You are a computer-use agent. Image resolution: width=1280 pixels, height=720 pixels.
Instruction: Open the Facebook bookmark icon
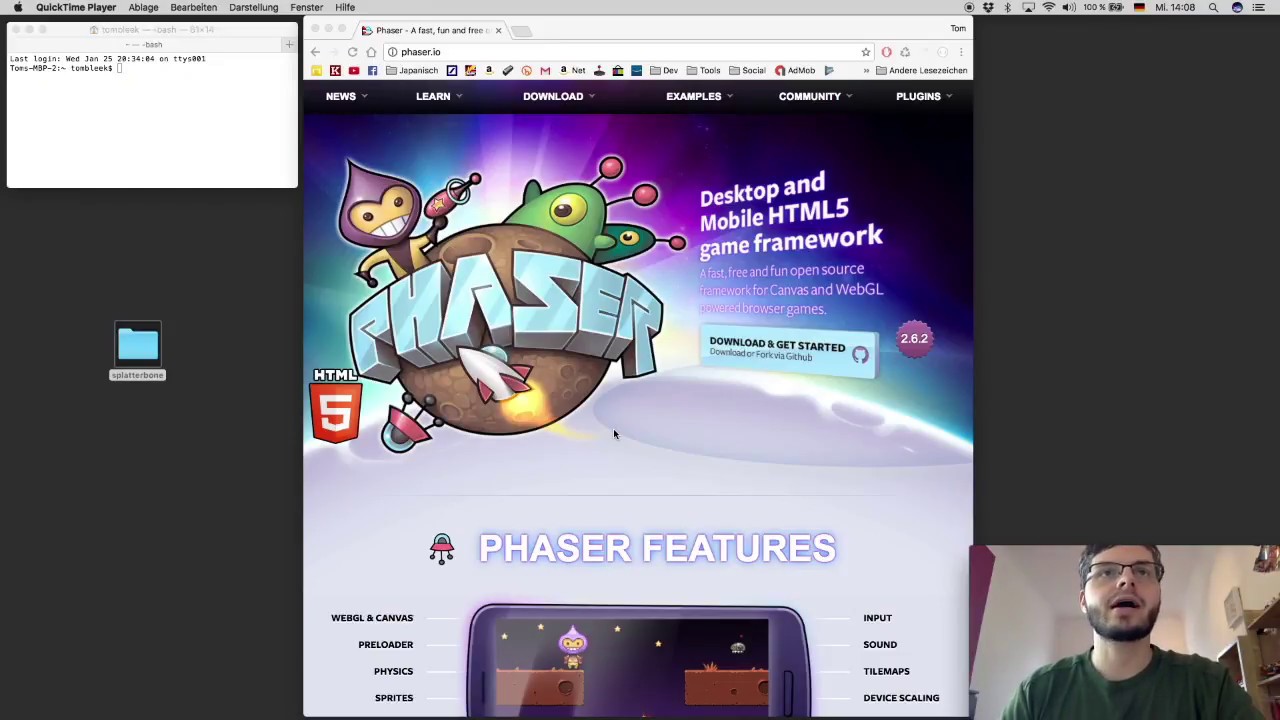click(x=373, y=70)
